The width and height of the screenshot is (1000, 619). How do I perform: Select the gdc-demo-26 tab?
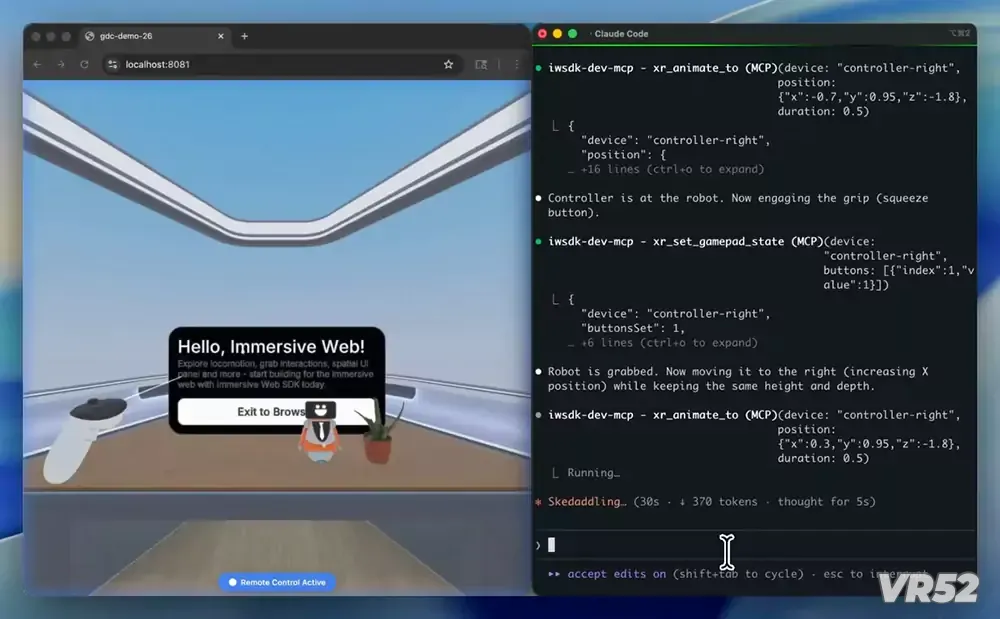150,36
